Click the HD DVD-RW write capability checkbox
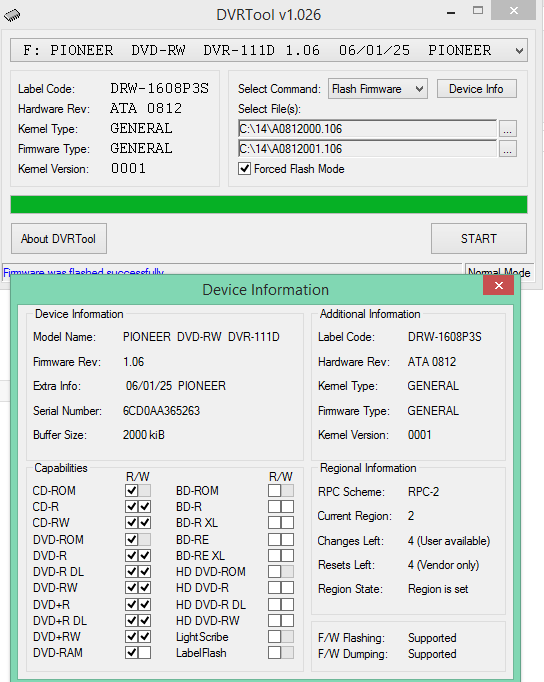The width and height of the screenshot is (544, 682). tap(287, 621)
